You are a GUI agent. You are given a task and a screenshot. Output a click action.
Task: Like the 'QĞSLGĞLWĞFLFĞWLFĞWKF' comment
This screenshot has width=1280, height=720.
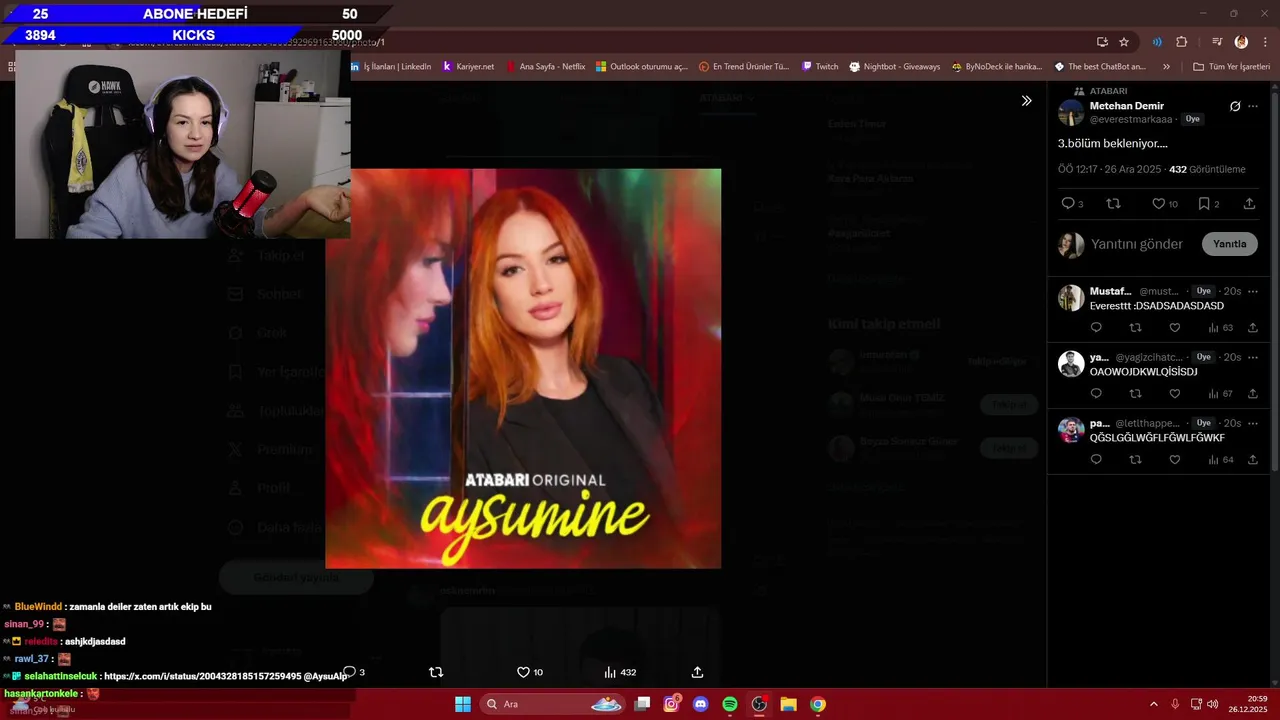pos(1175,460)
